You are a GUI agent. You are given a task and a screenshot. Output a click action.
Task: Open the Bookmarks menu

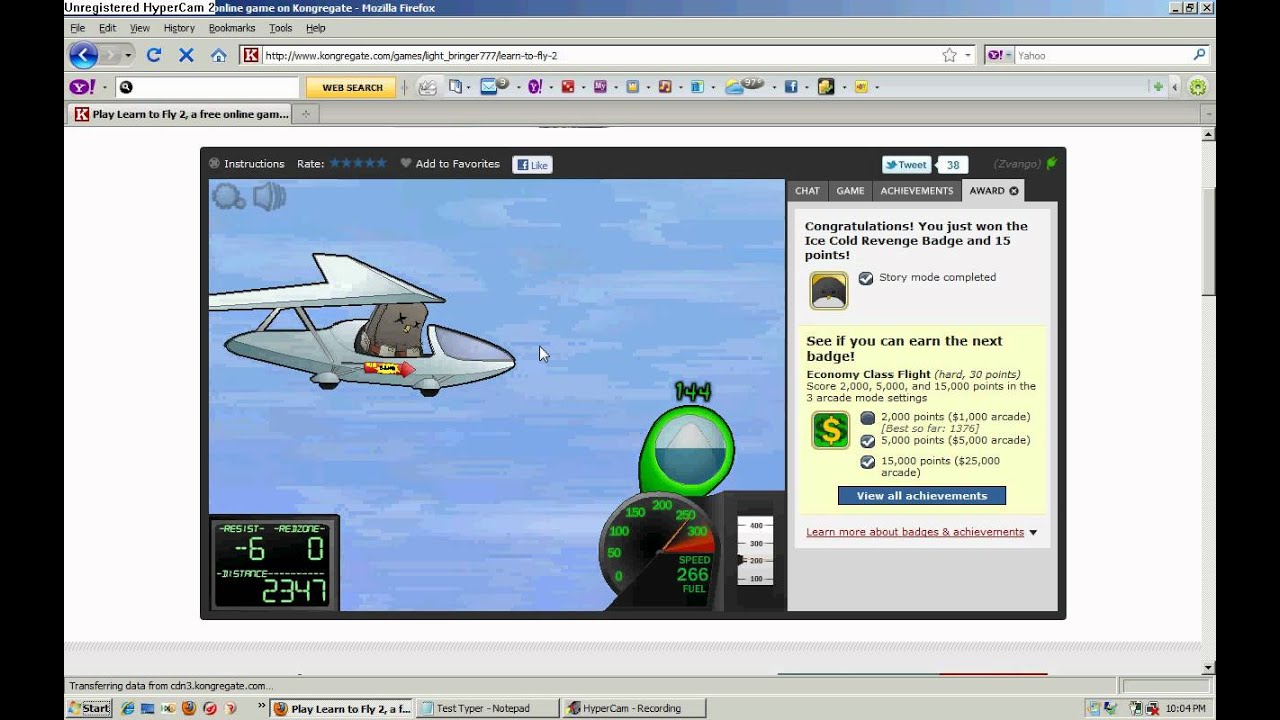[232, 28]
